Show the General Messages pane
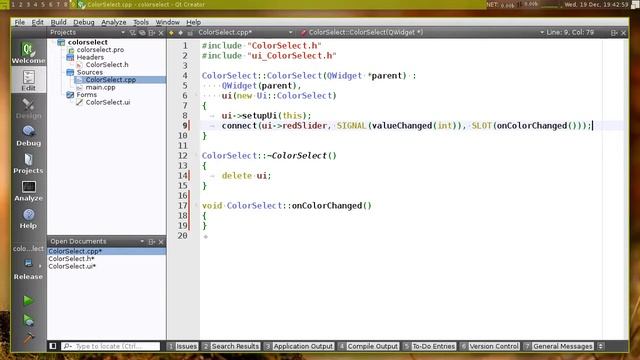Image resolution: width=640 pixels, height=360 pixels. (x=558, y=346)
